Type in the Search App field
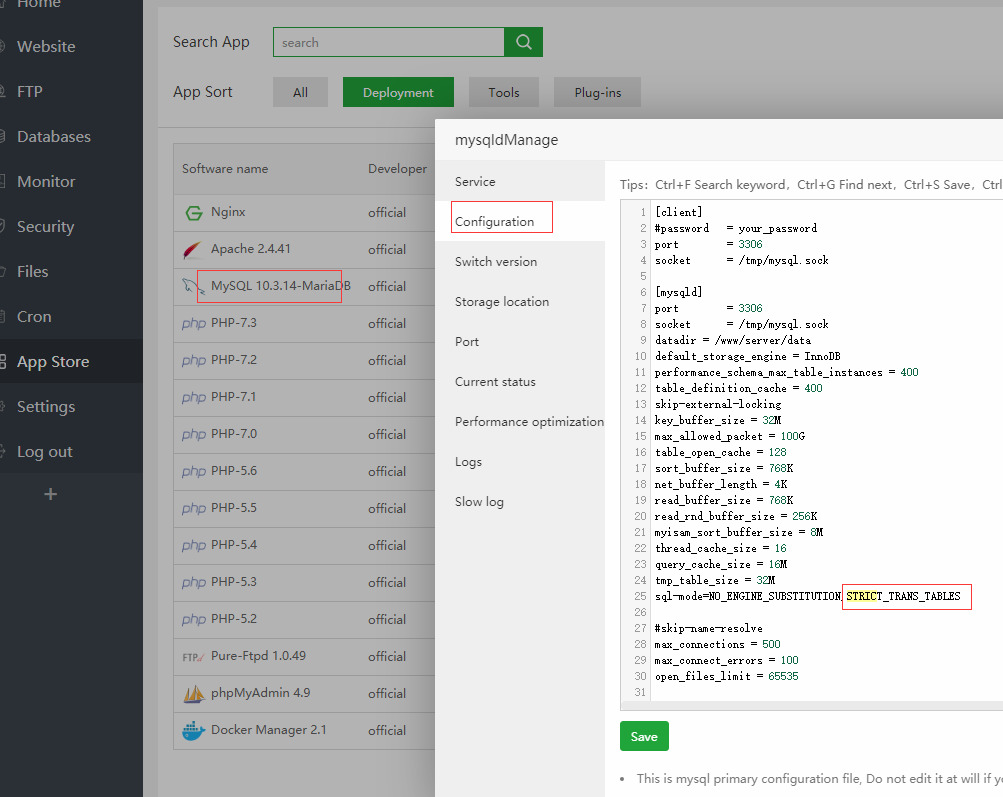The image size is (1003, 797). [x=388, y=42]
